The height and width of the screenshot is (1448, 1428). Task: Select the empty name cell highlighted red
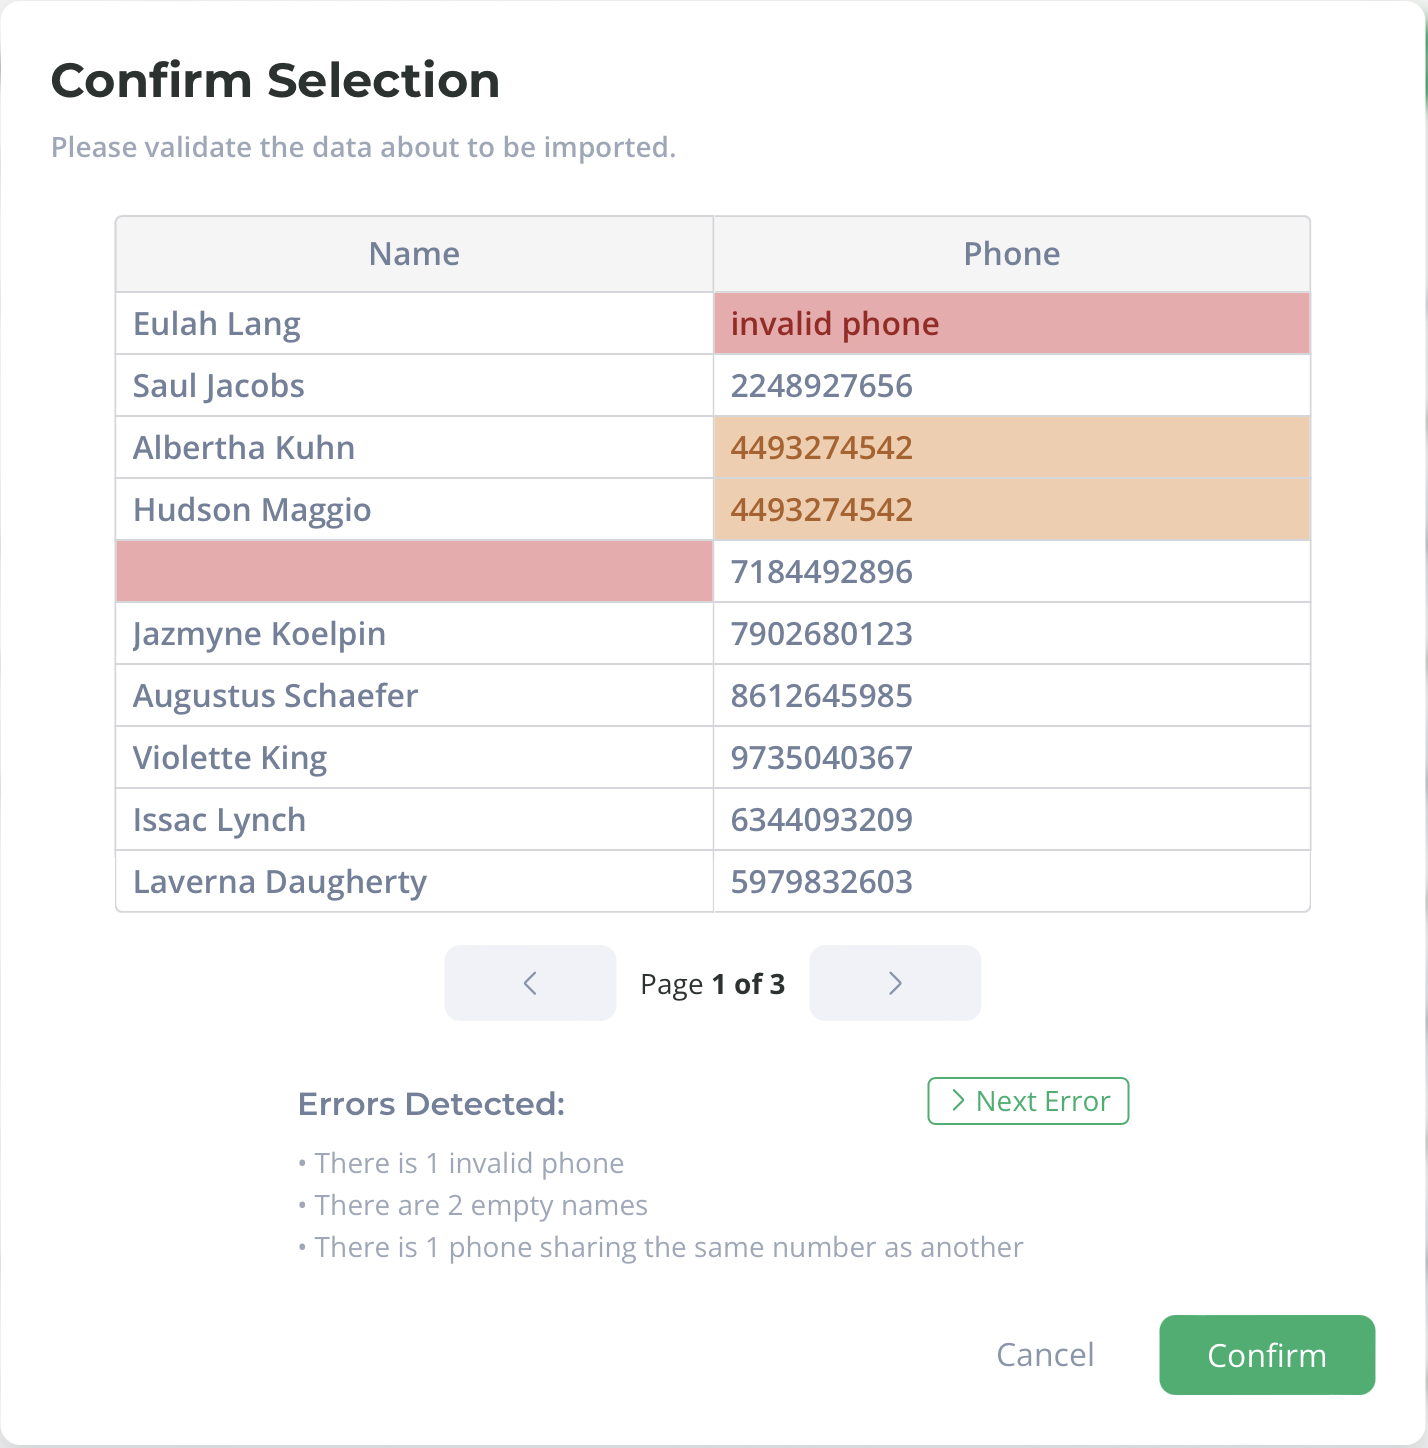(414, 572)
